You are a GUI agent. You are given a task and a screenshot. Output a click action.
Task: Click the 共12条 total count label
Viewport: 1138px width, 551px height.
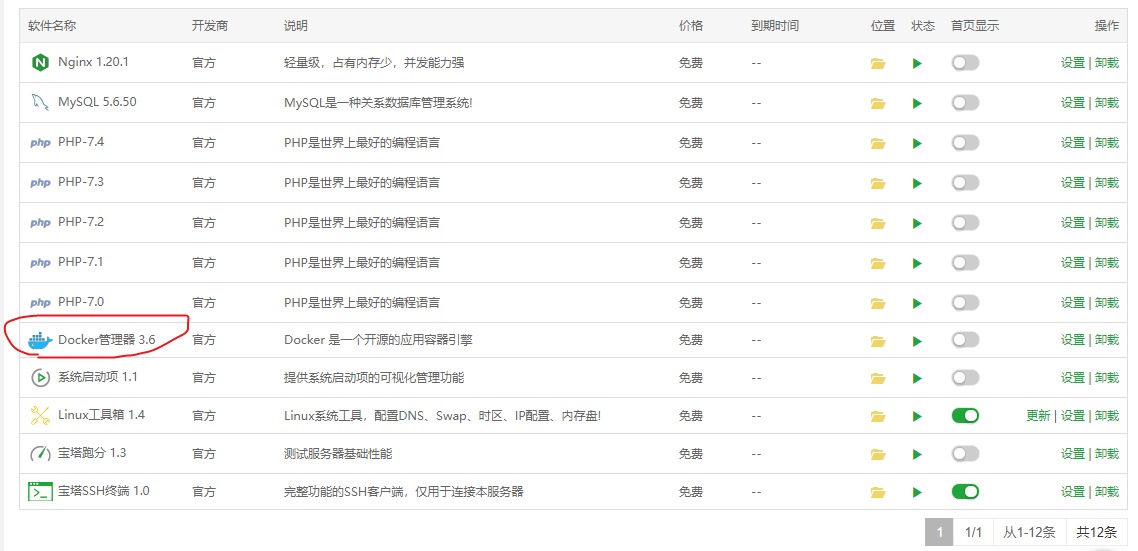[1097, 533]
